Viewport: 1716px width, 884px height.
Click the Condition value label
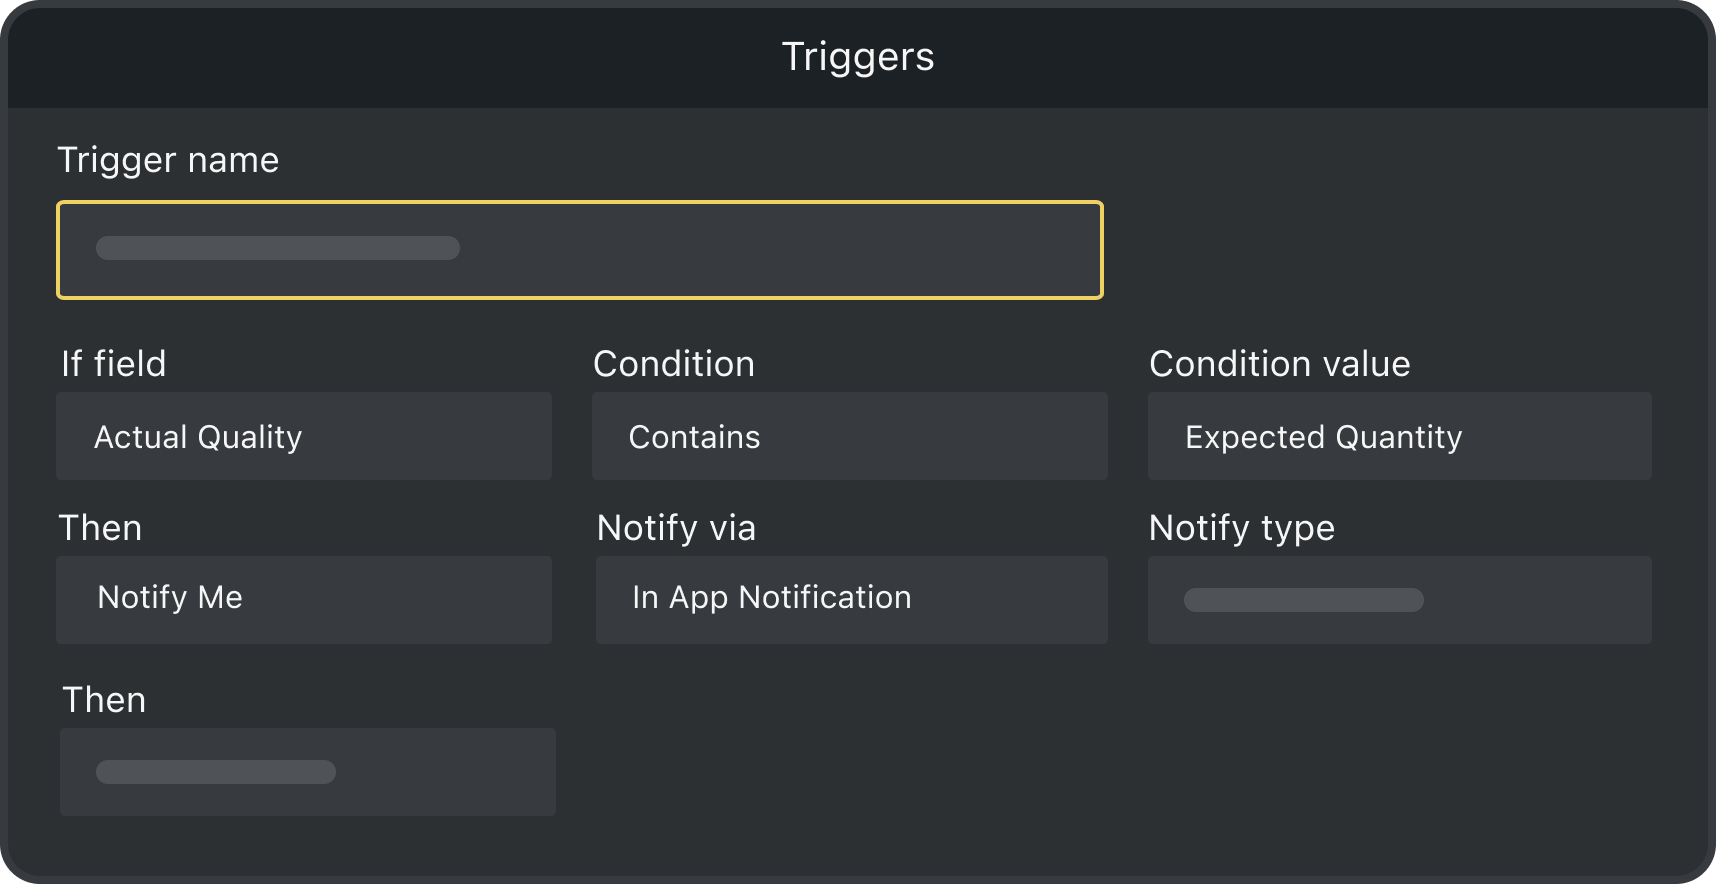(1280, 363)
